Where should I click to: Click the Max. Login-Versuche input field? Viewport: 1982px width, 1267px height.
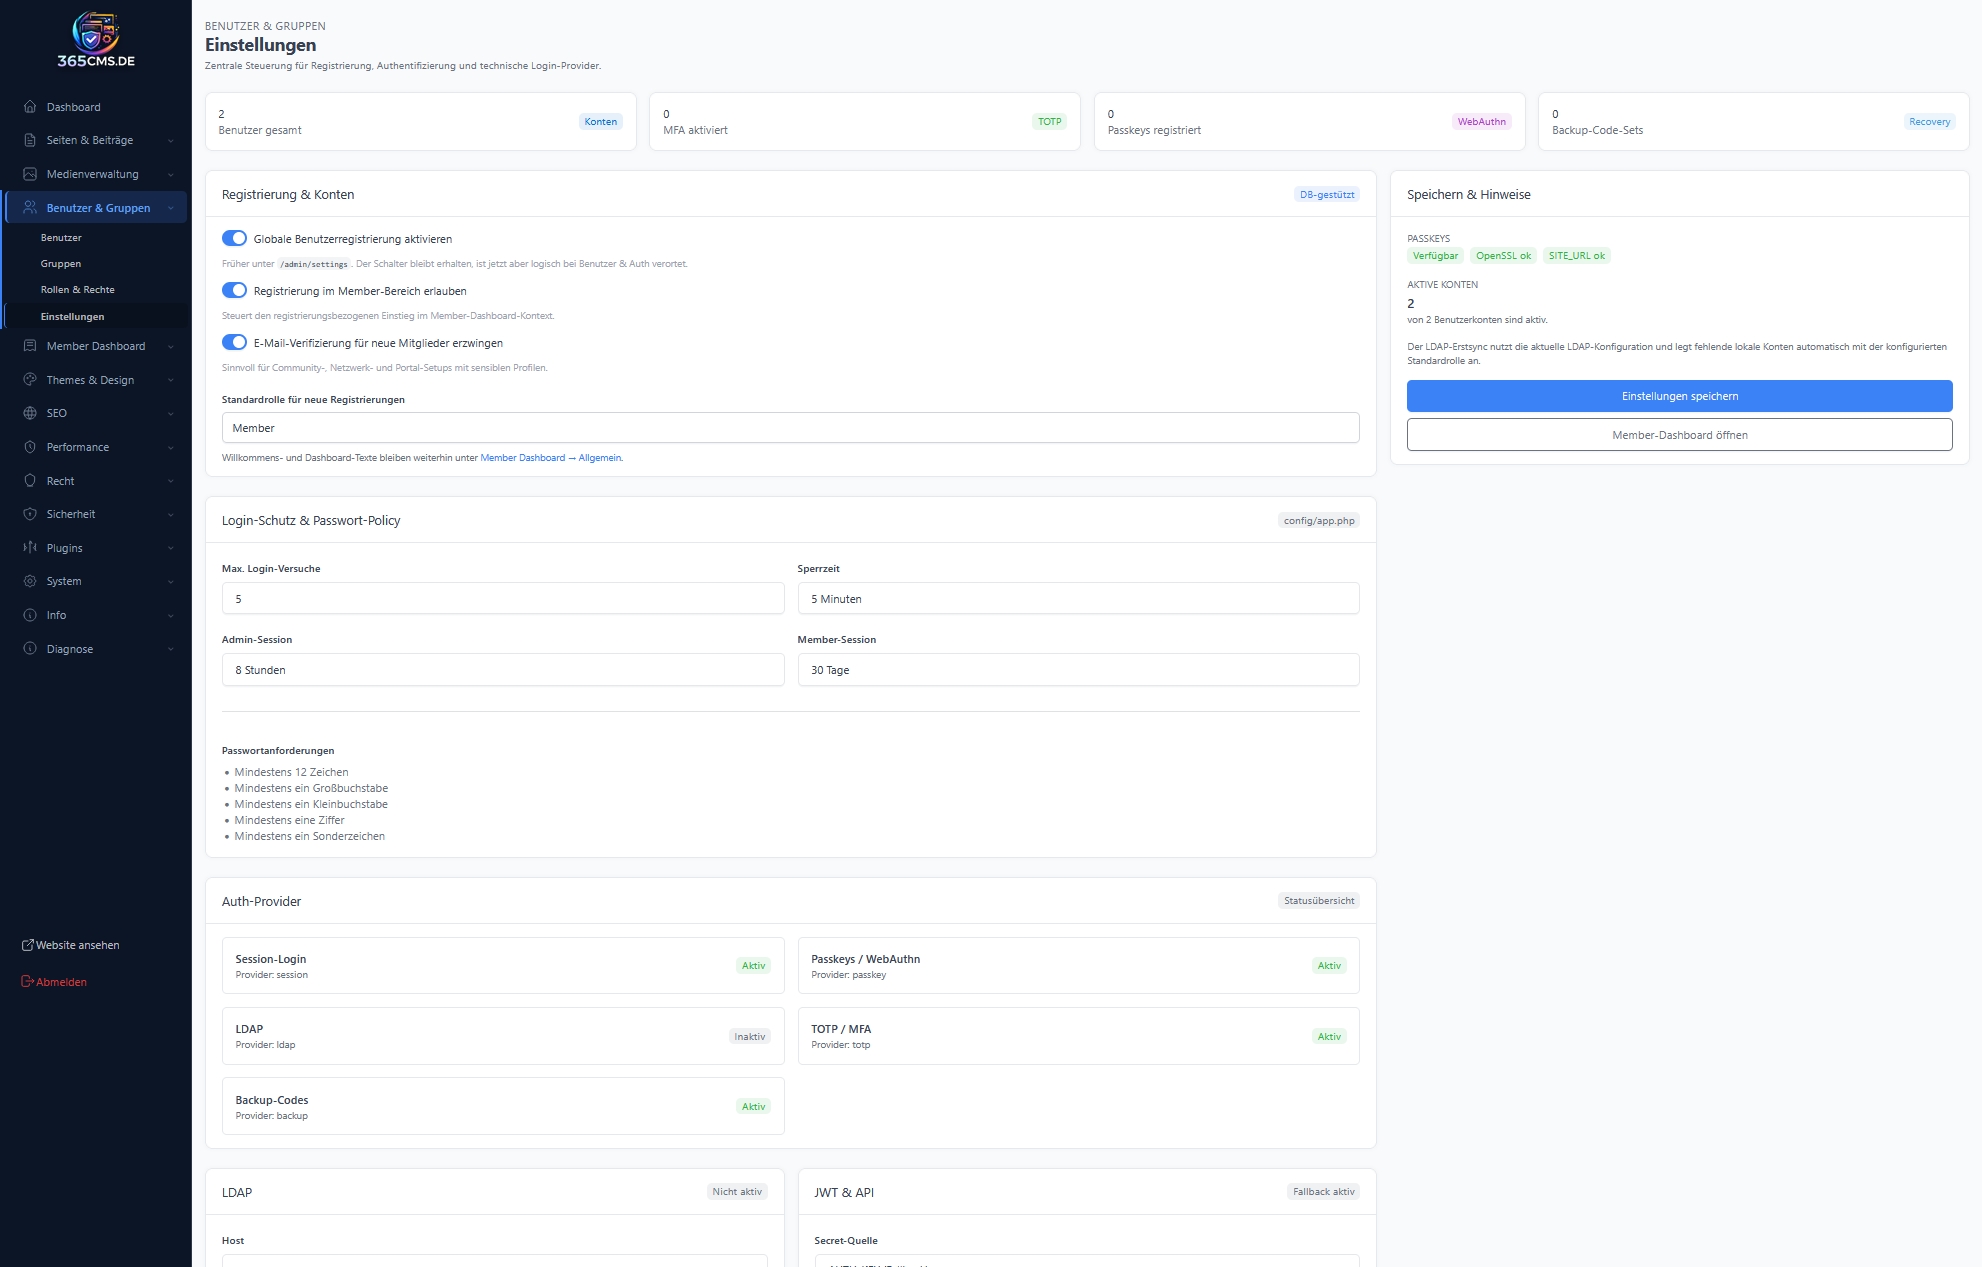coord(502,599)
